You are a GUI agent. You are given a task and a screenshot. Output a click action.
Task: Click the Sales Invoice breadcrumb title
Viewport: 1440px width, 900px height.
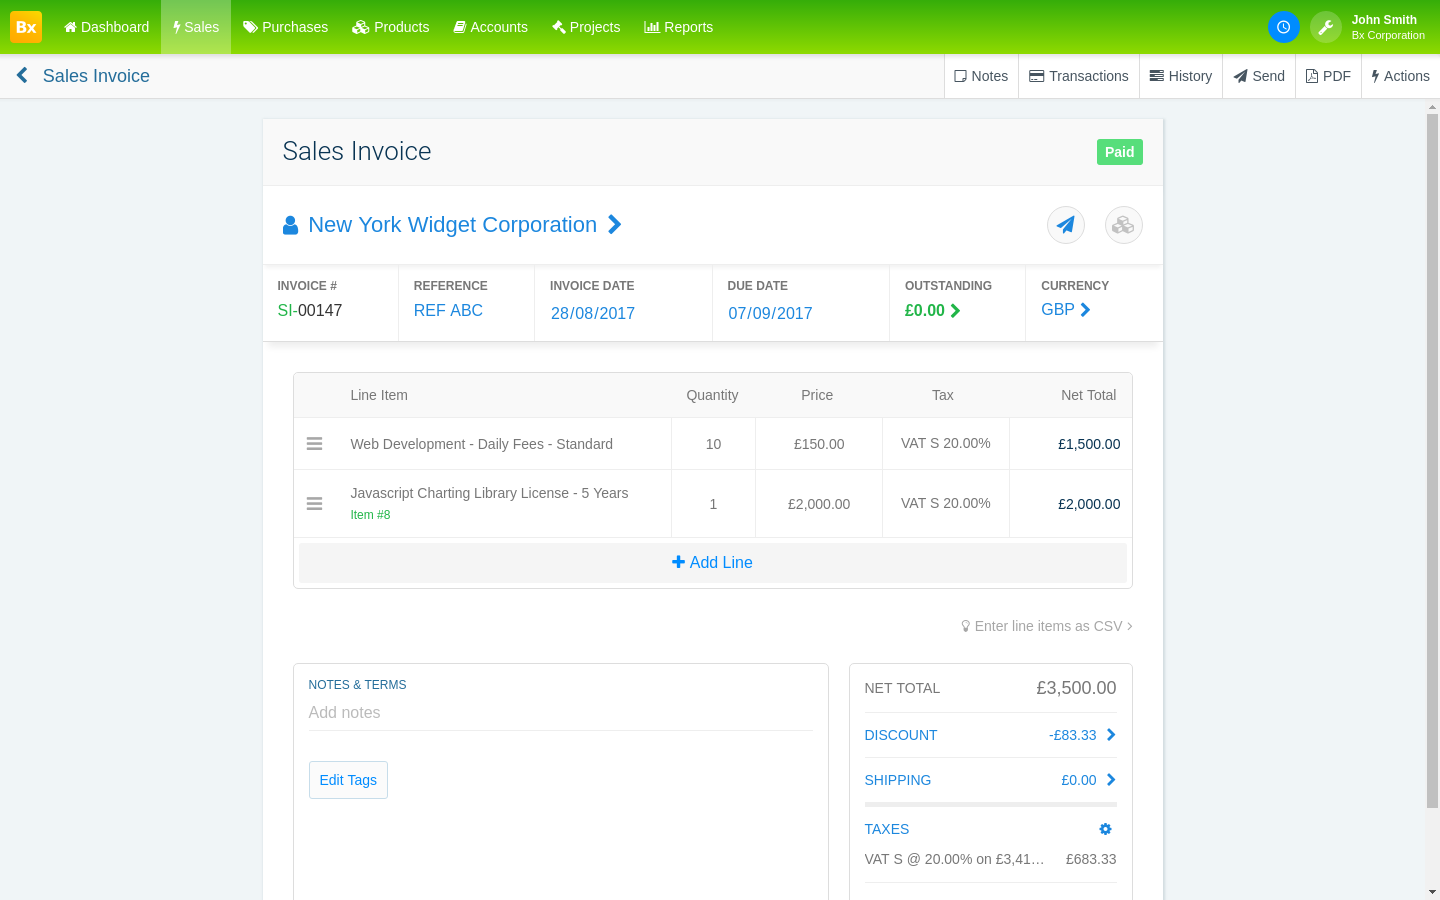[96, 76]
